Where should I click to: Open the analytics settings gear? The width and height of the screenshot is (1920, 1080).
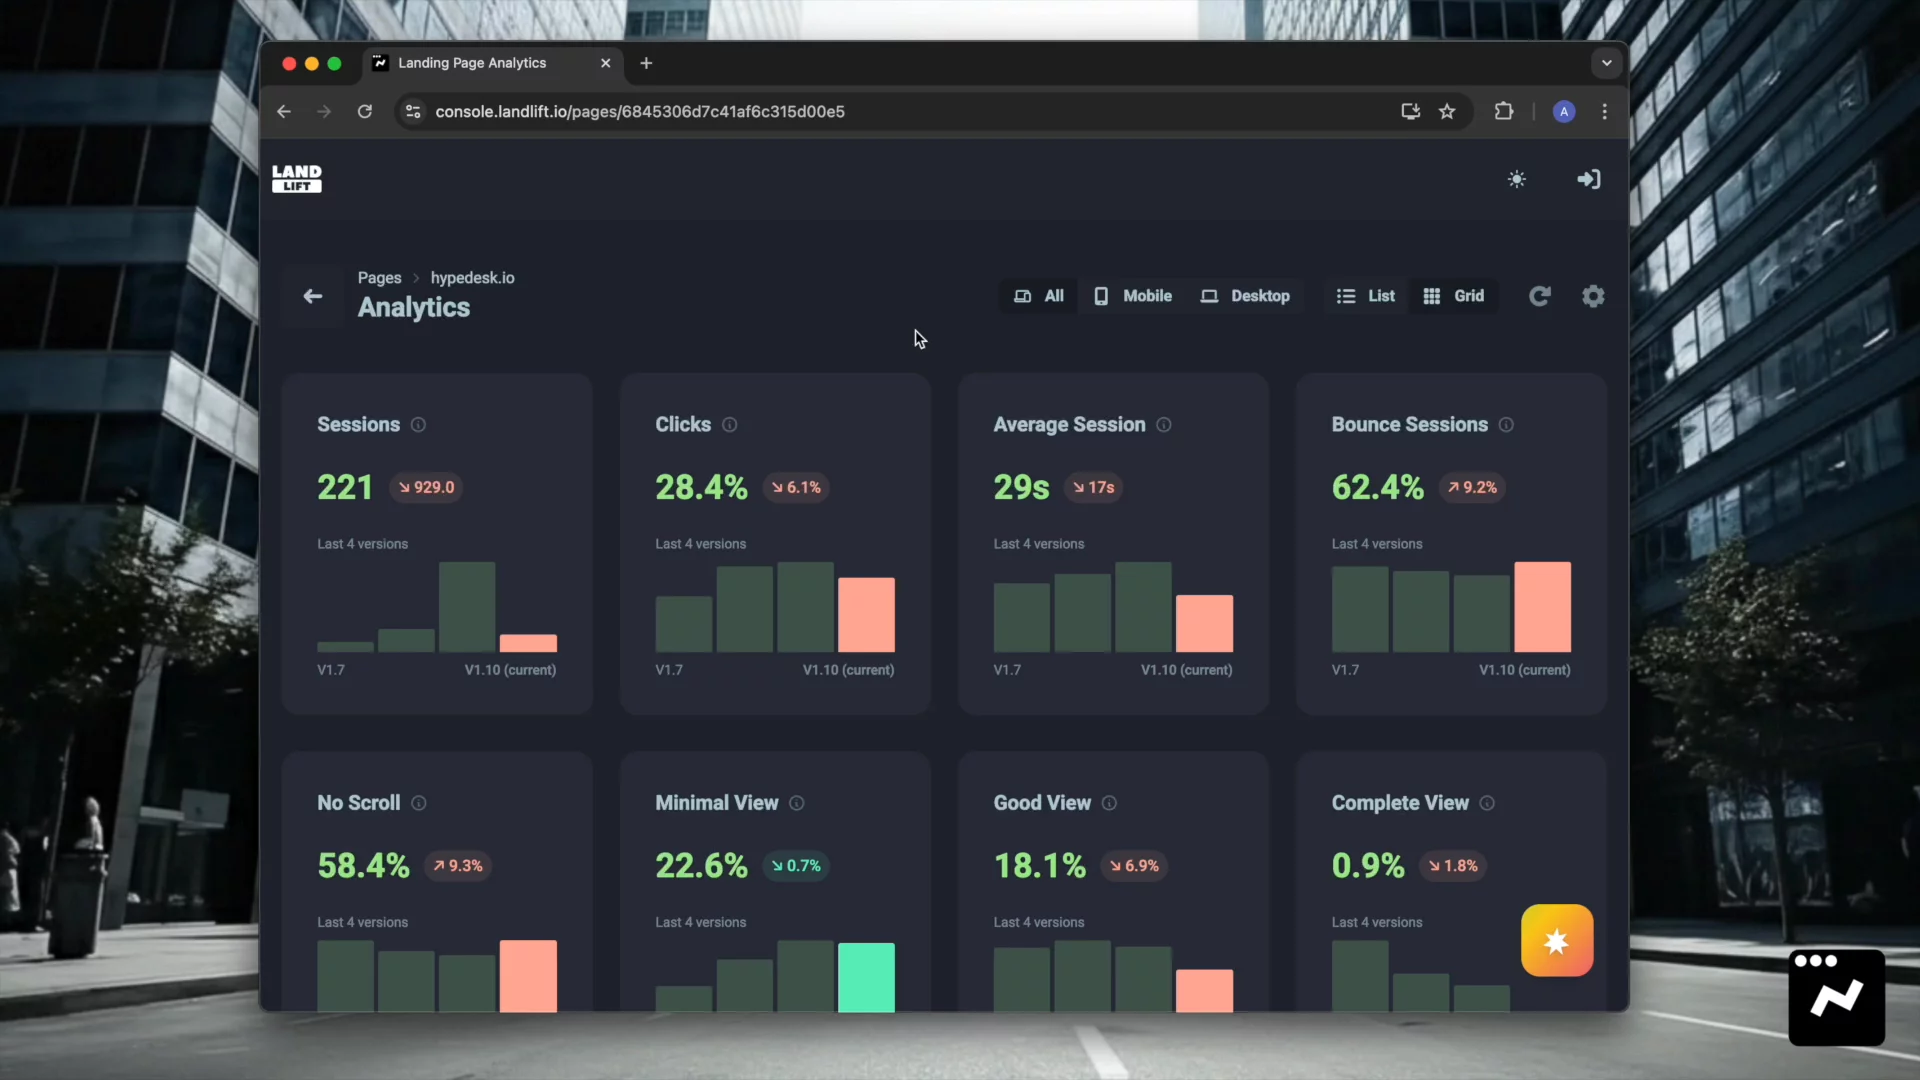tap(1593, 296)
